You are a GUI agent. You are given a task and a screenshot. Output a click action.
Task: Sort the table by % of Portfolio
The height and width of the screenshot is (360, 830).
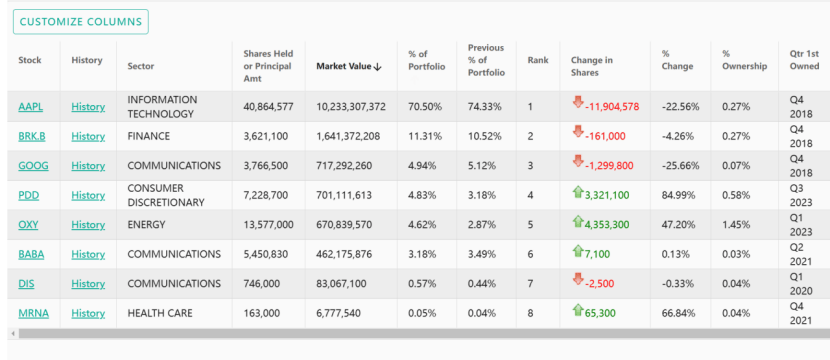point(427,60)
